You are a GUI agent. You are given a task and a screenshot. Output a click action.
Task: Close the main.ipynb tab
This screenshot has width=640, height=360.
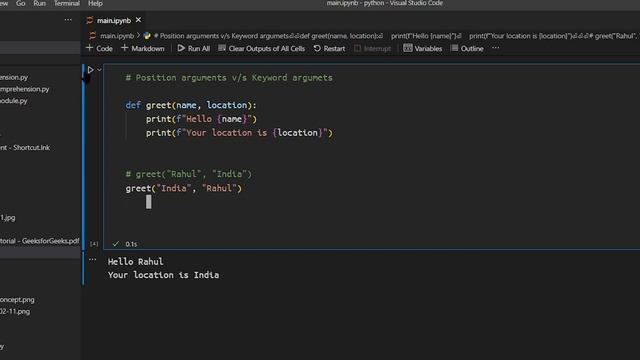tap(138, 20)
